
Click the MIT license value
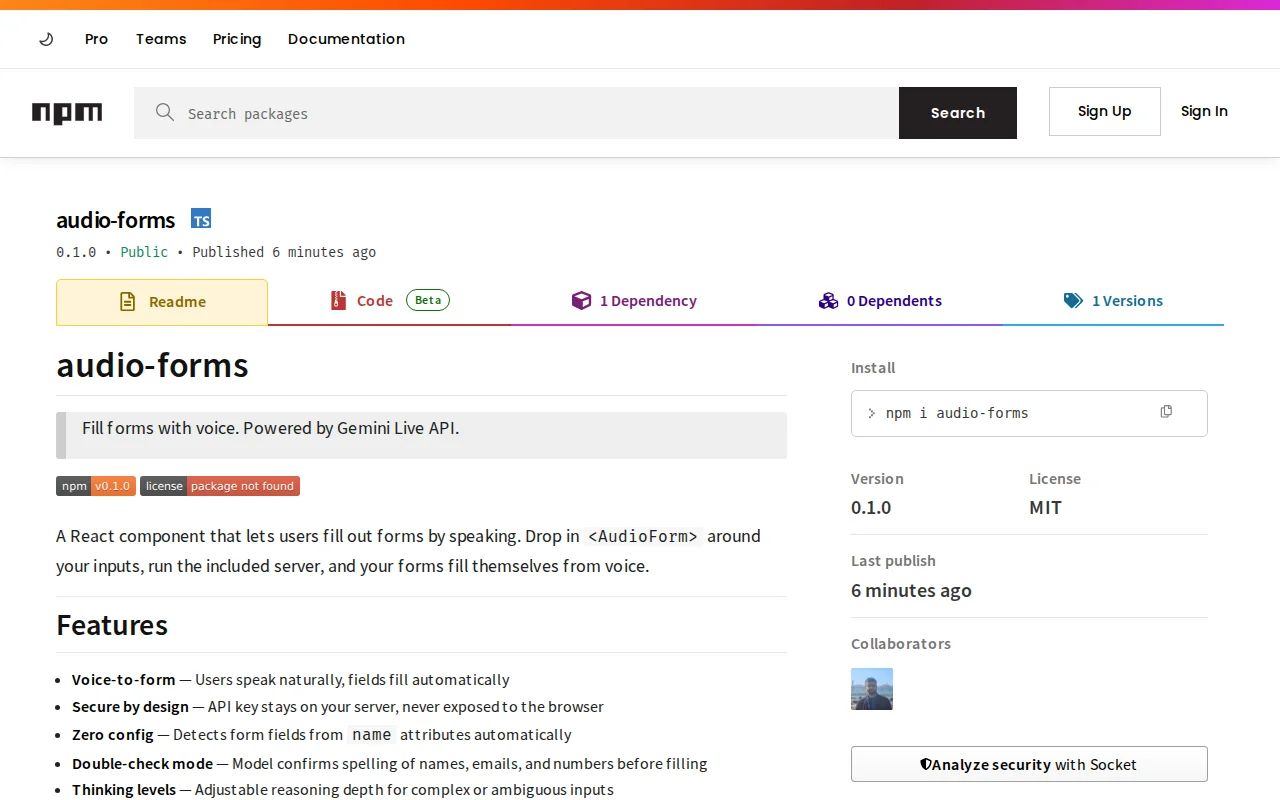(1046, 507)
